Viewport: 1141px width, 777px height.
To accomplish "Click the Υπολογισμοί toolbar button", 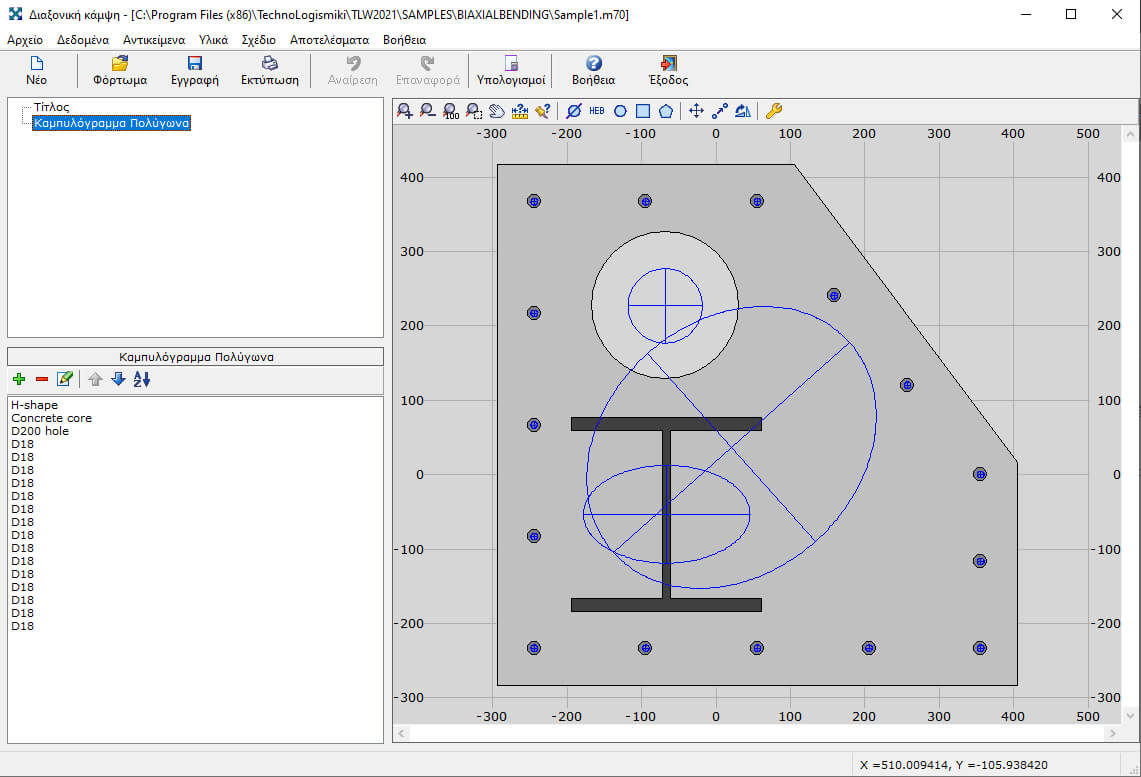I will (511, 71).
